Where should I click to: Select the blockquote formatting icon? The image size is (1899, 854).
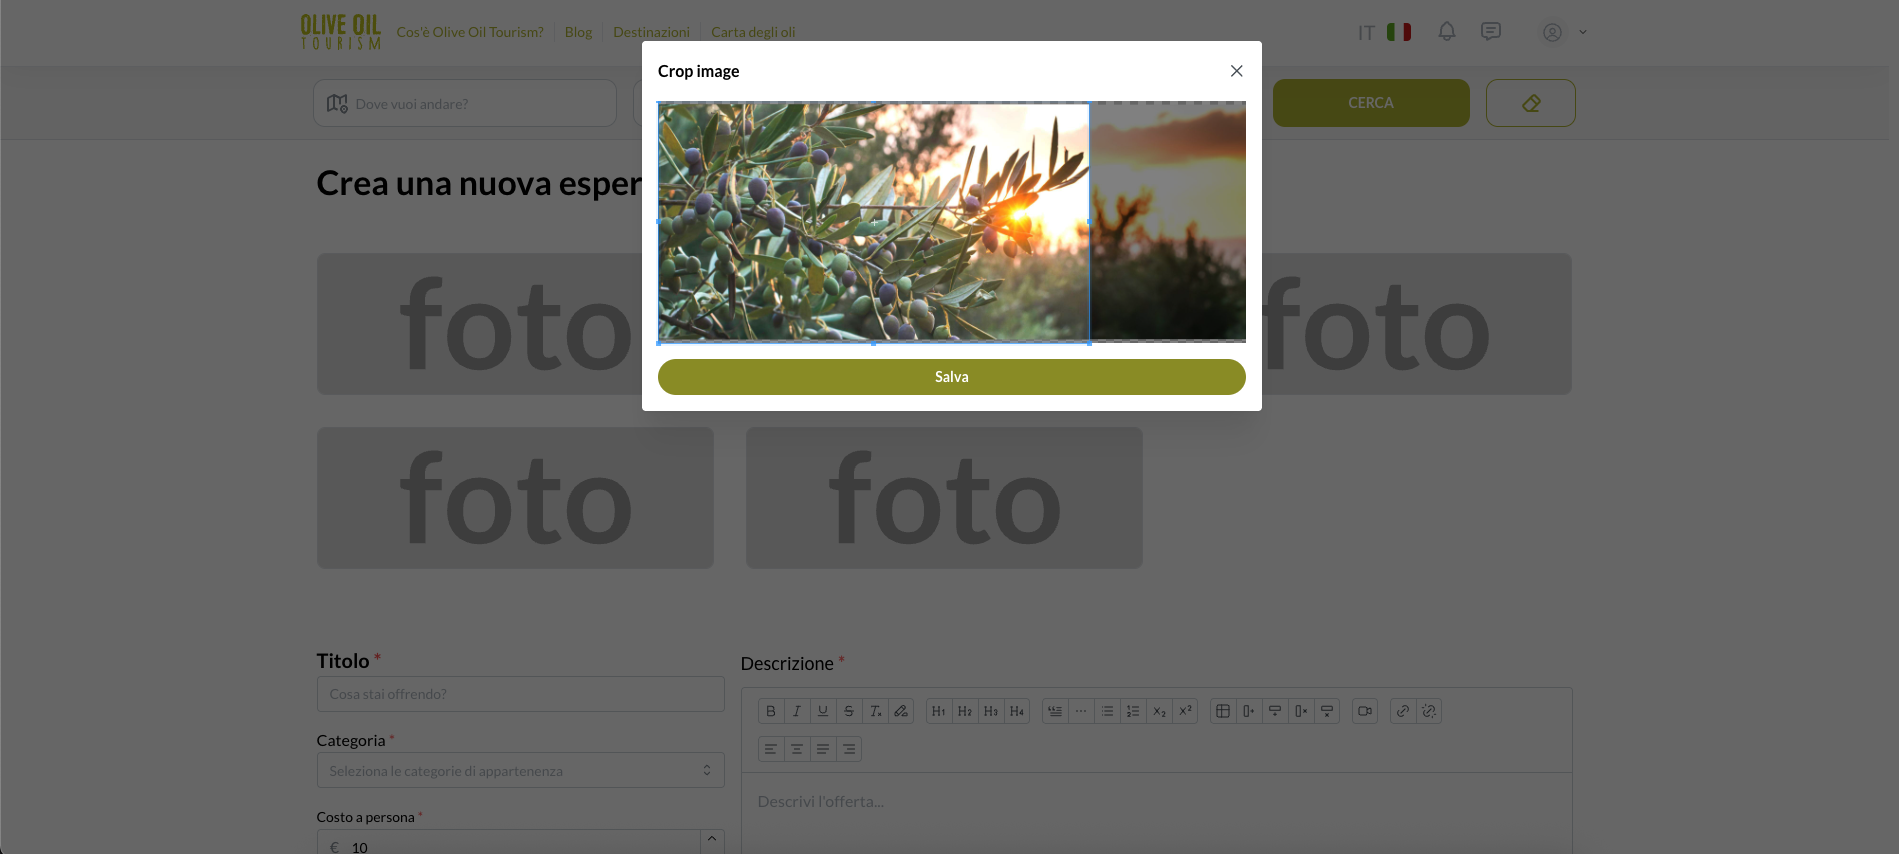1055,711
